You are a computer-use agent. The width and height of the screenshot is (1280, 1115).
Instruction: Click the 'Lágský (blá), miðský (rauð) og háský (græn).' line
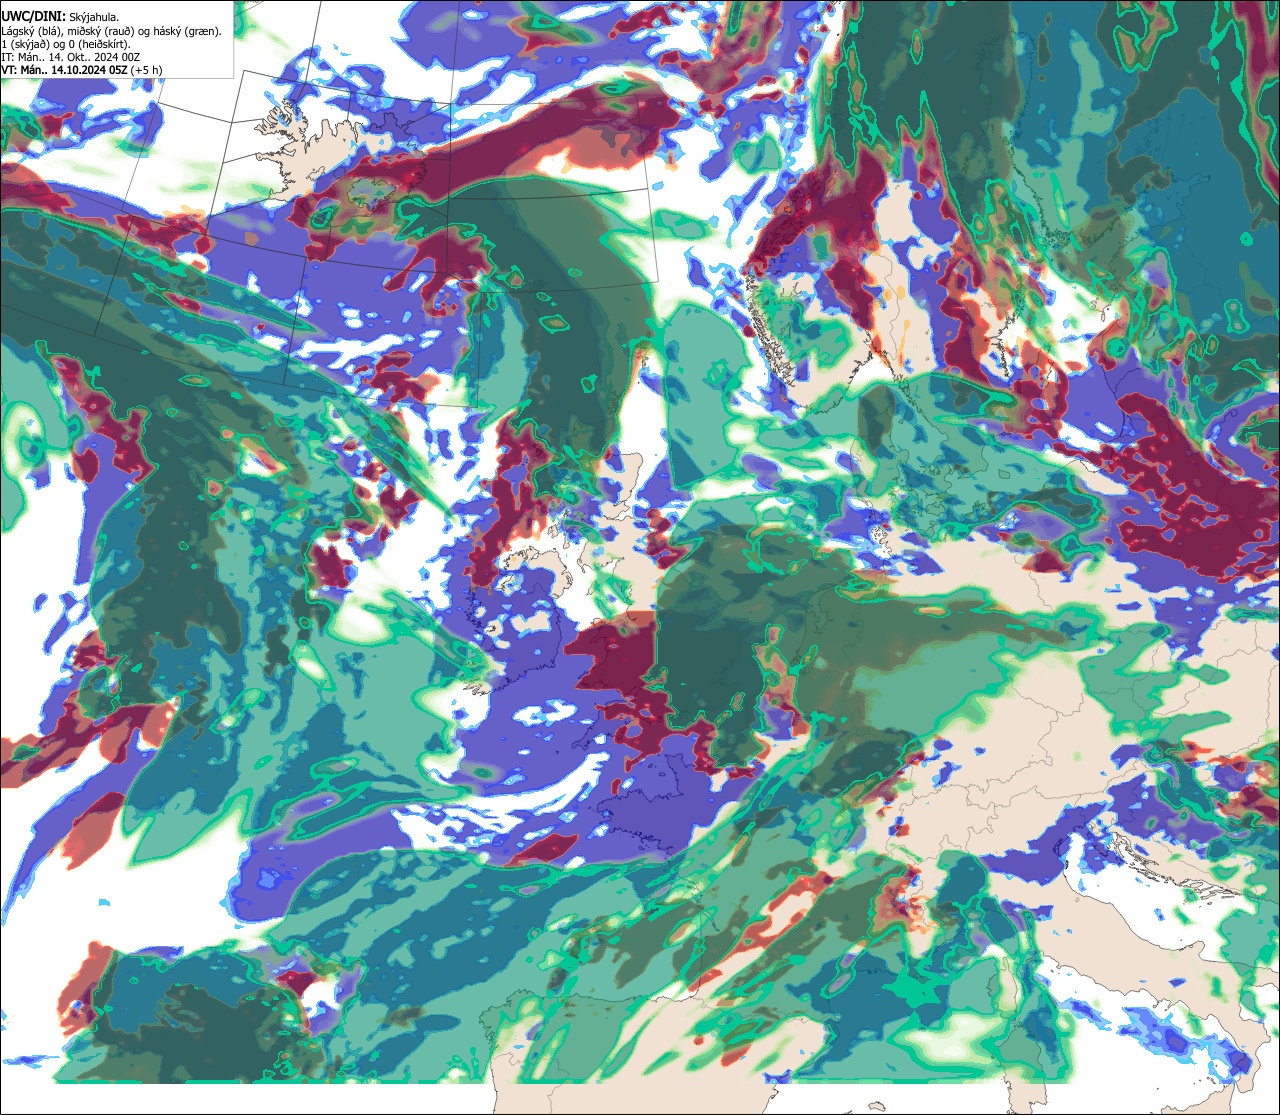(112, 31)
